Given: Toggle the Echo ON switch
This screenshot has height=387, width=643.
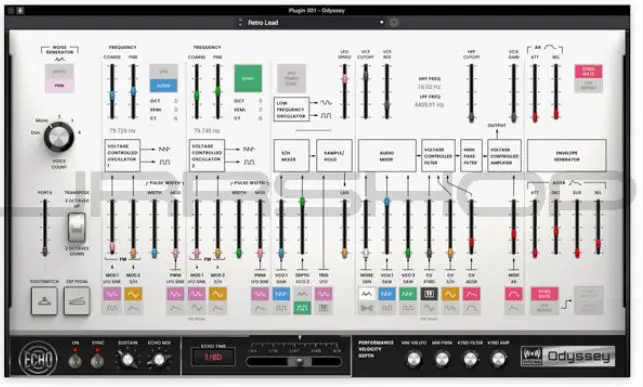Looking at the screenshot, I should [75, 361].
